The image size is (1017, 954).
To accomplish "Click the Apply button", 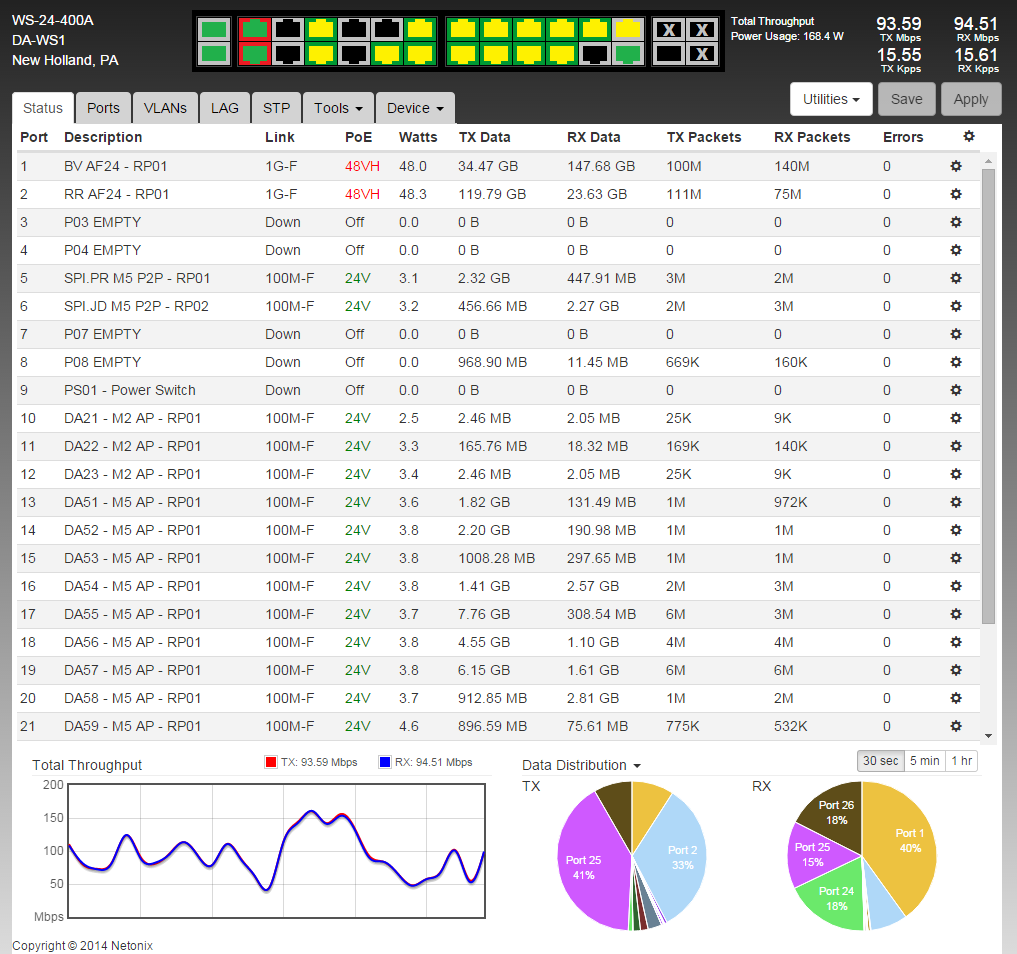I will [x=971, y=99].
